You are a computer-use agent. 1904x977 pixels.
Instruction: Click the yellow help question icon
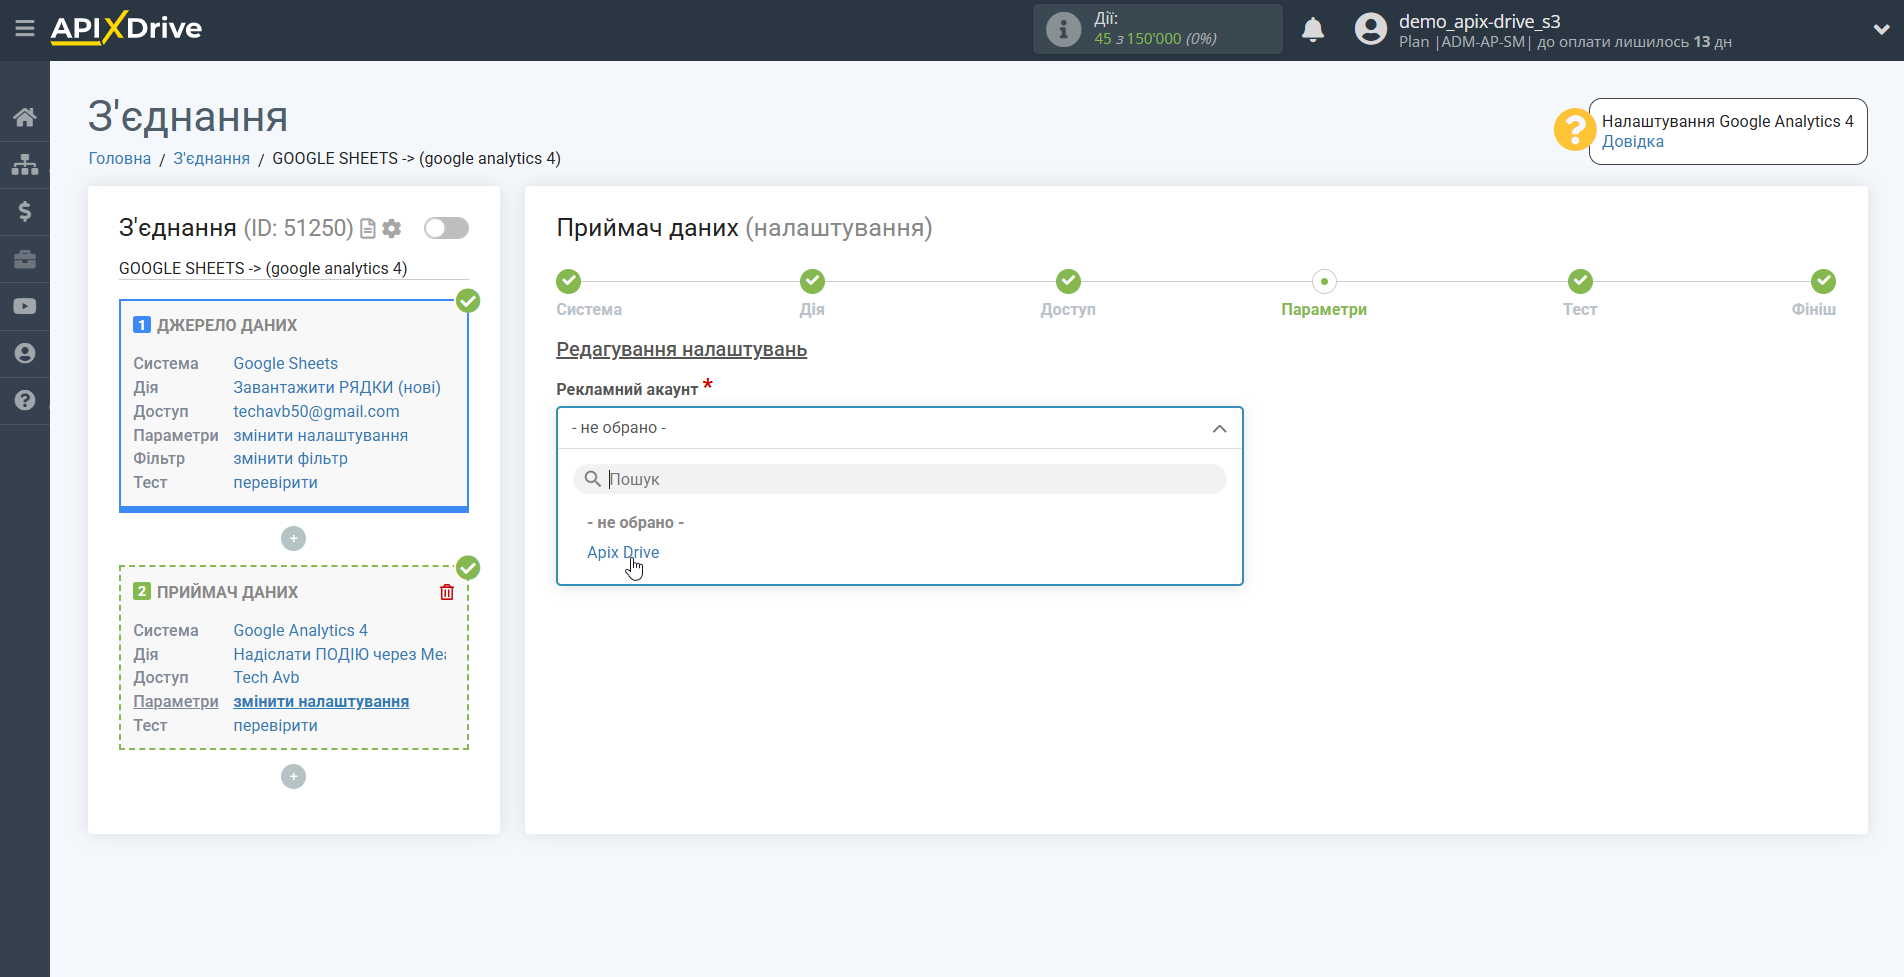coord(1574,130)
